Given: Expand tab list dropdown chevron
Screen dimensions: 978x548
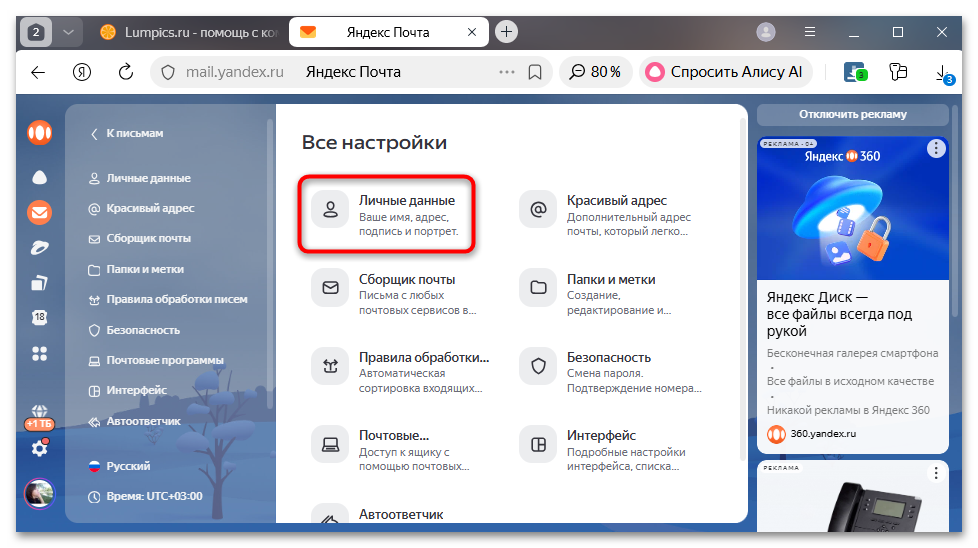Looking at the screenshot, I should [x=68, y=32].
